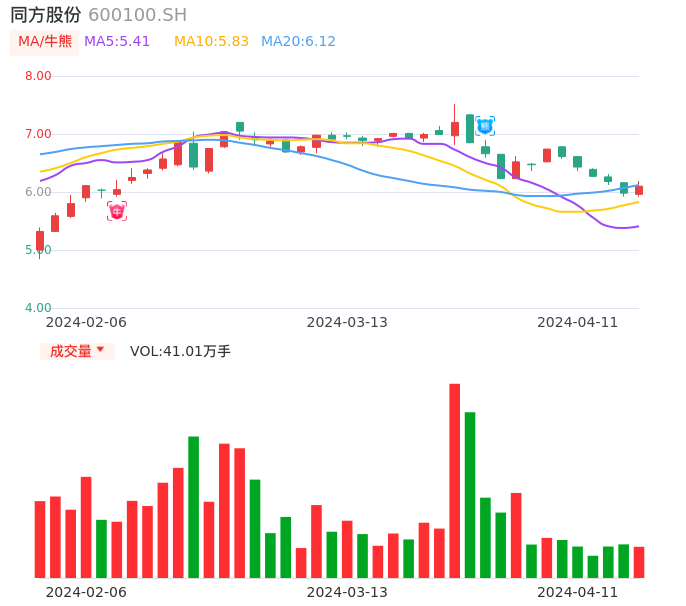The width and height of the screenshot is (686, 606).
Task: Click the VOL:41.01万手 volume readout
Action: click(180, 351)
